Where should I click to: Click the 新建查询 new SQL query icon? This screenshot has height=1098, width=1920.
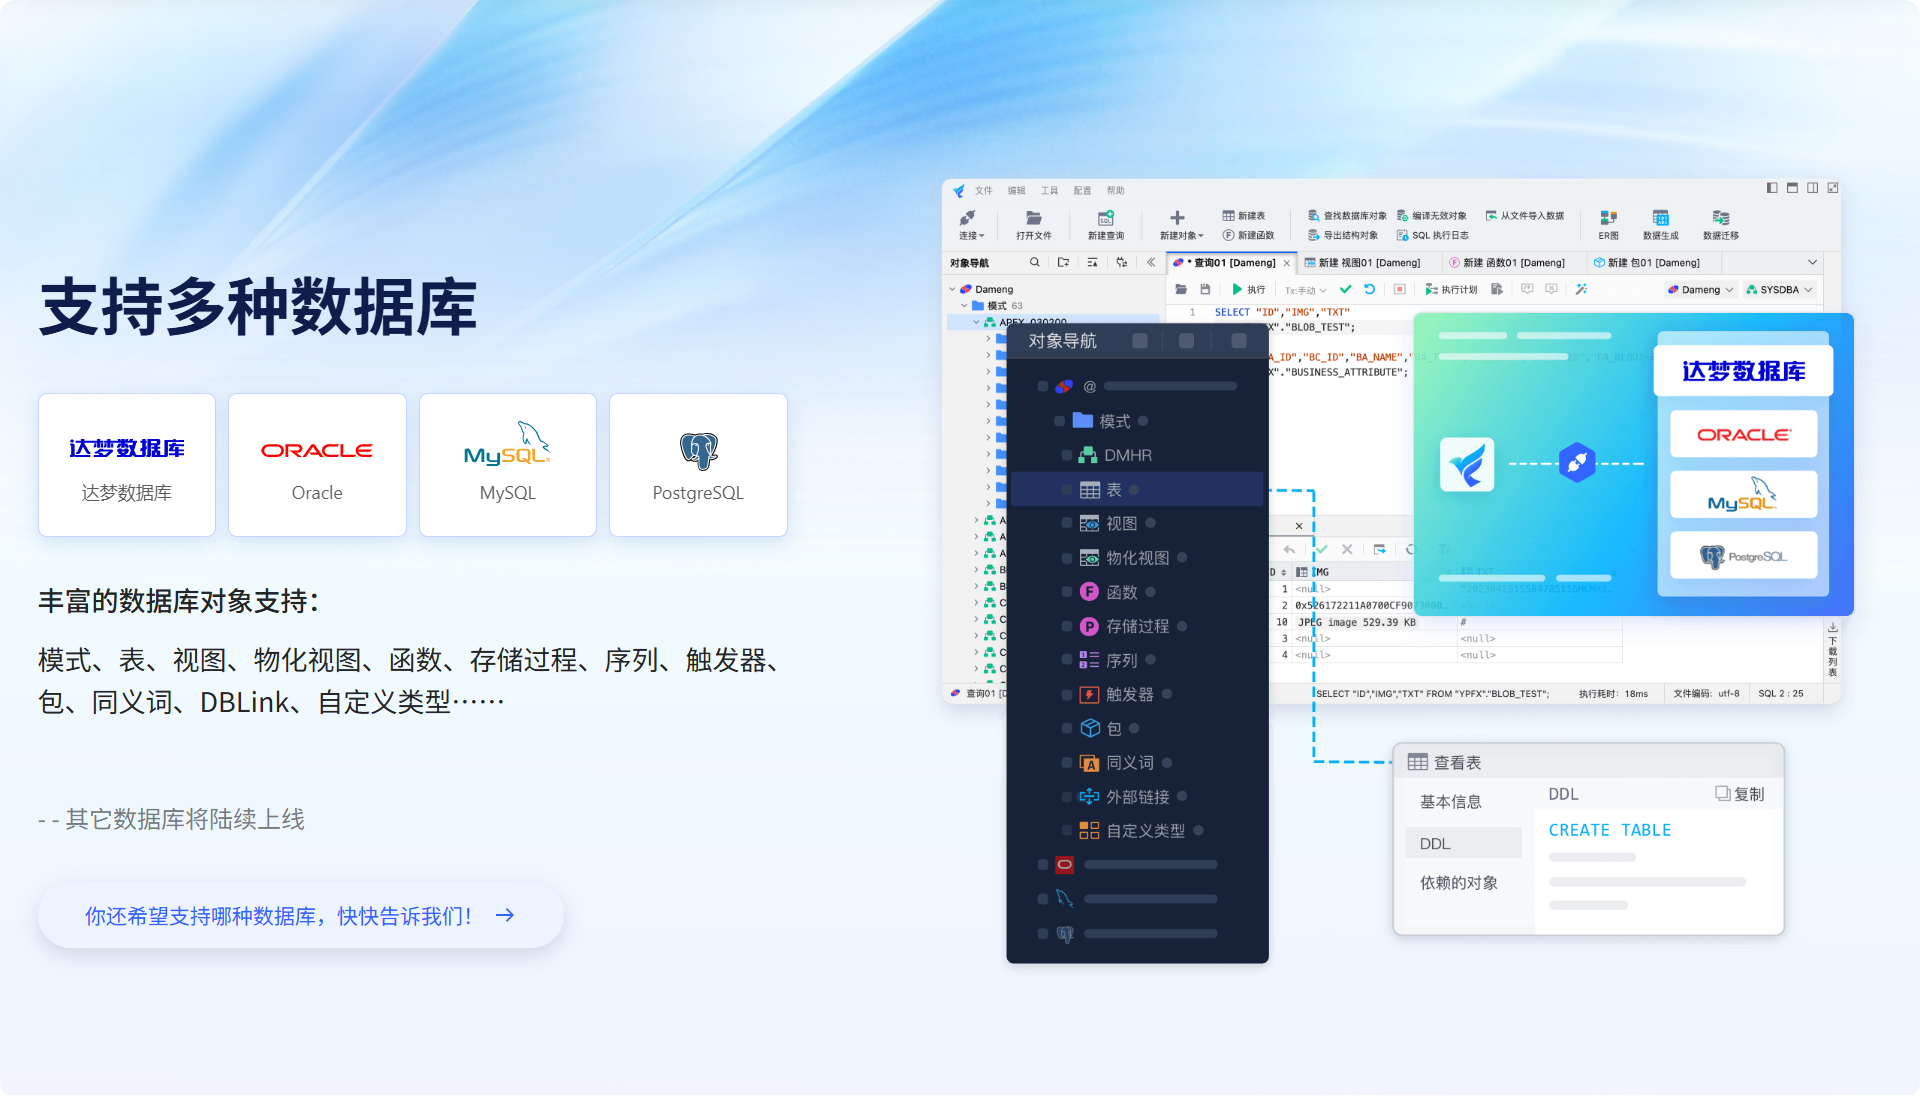tap(1106, 218)
